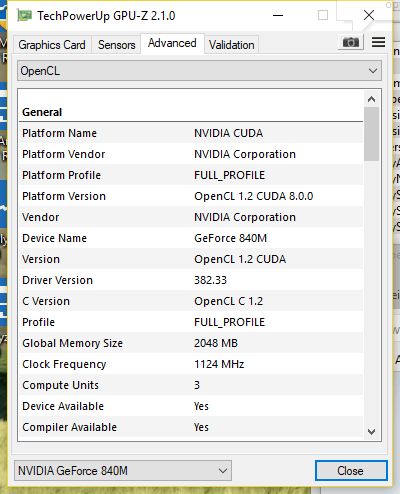Switch to the Sensors tab
This screenshot has height=494, width=400.
[x=116, y=45]
